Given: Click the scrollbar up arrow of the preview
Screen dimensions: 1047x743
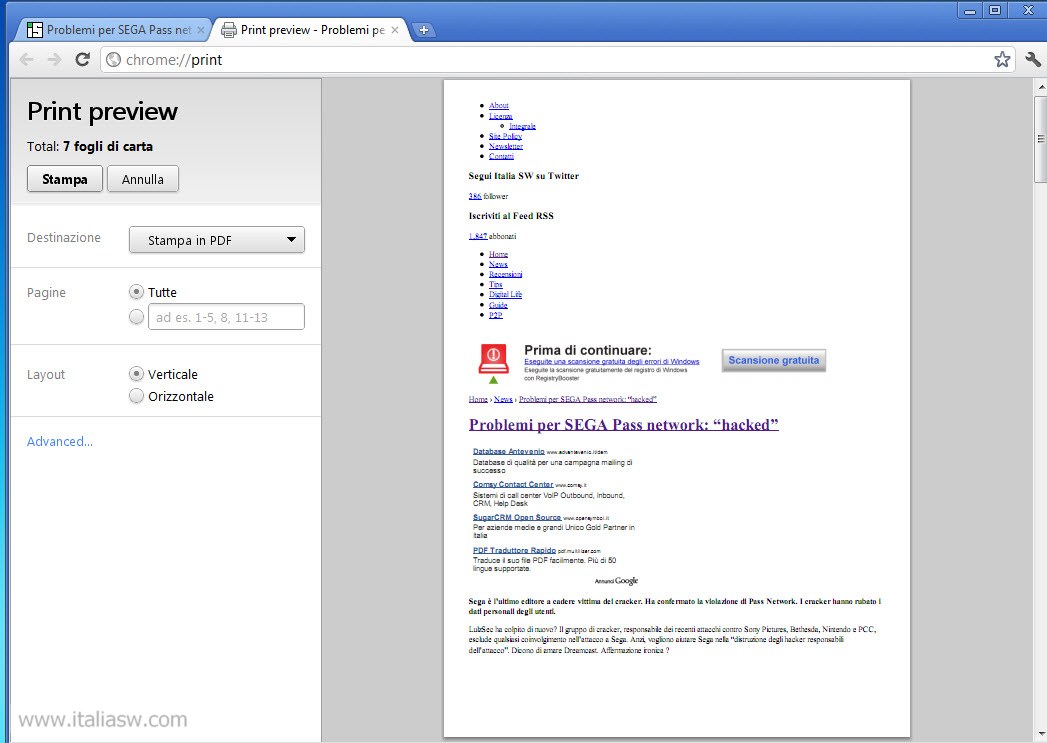Looking at the screenshot, I should (x=1040, y=87).
